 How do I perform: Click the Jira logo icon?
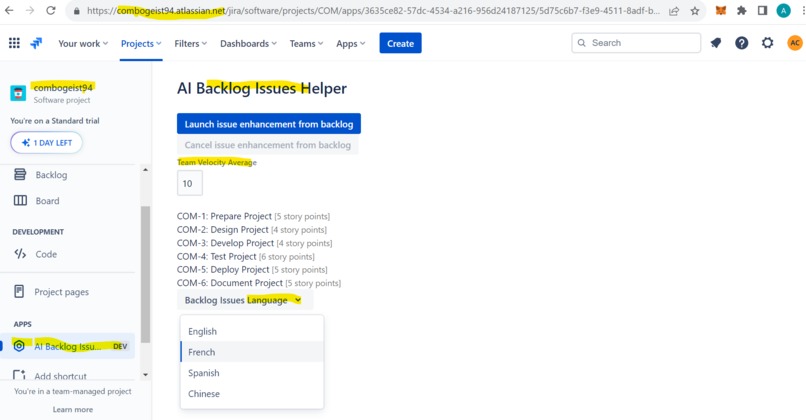pos(36,43)
